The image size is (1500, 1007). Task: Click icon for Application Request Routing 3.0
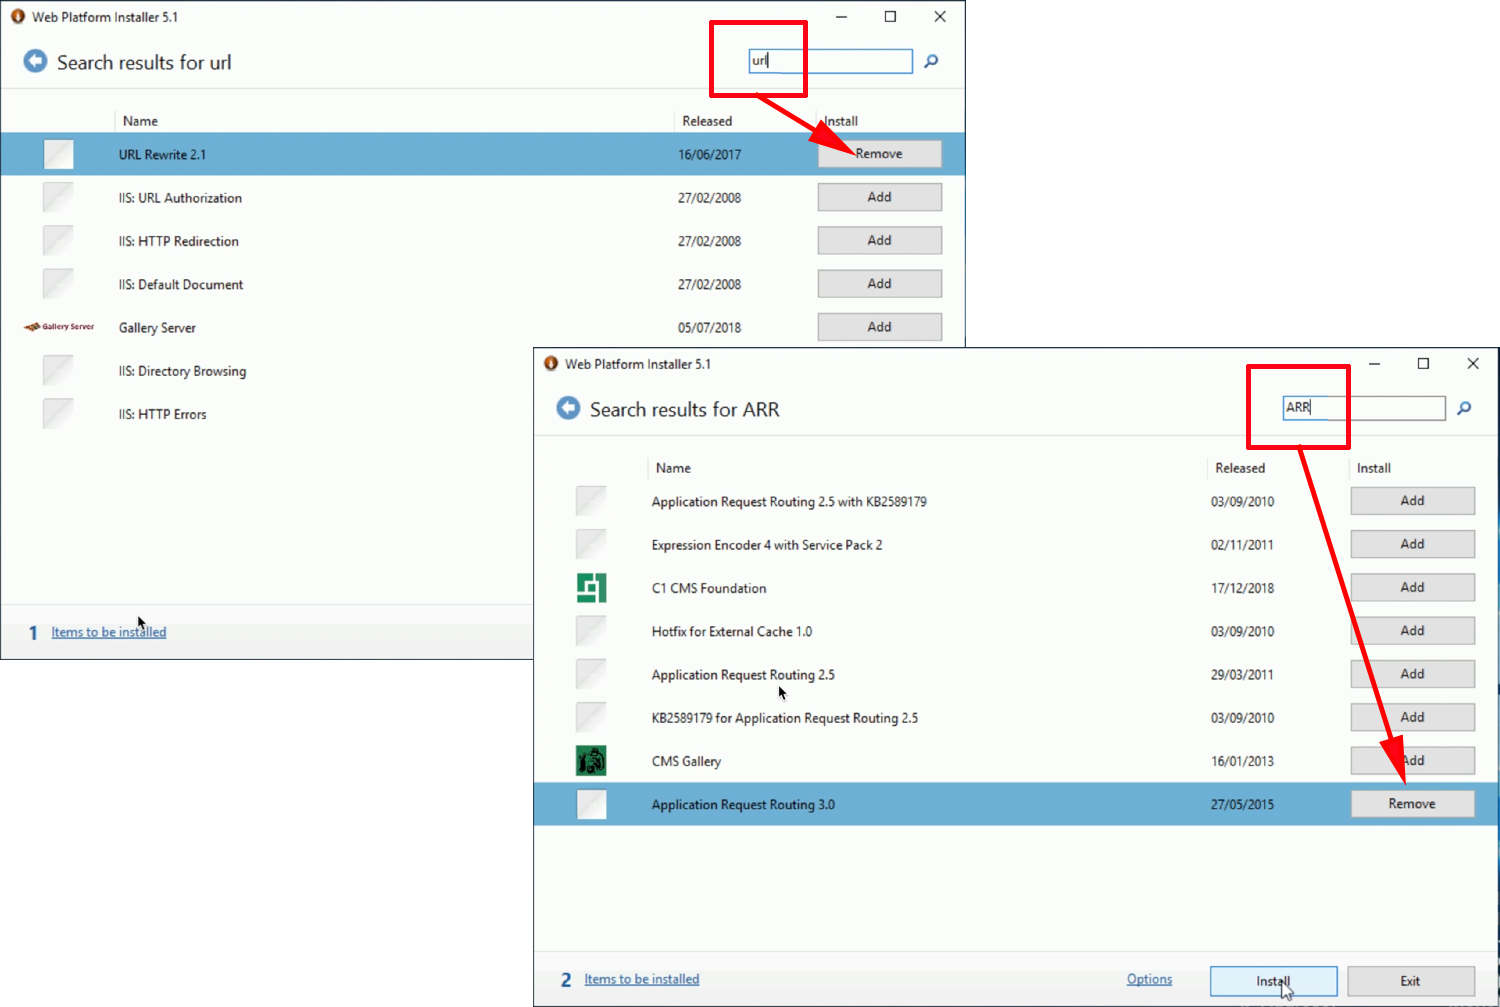pyautogui.click(x=591, y=804)
